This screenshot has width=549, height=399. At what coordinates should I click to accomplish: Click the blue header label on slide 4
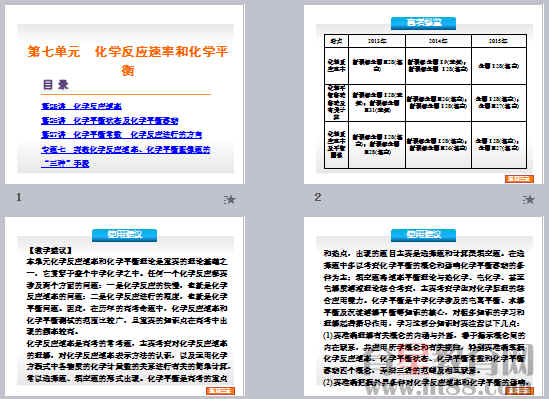(x=423, y=235)
